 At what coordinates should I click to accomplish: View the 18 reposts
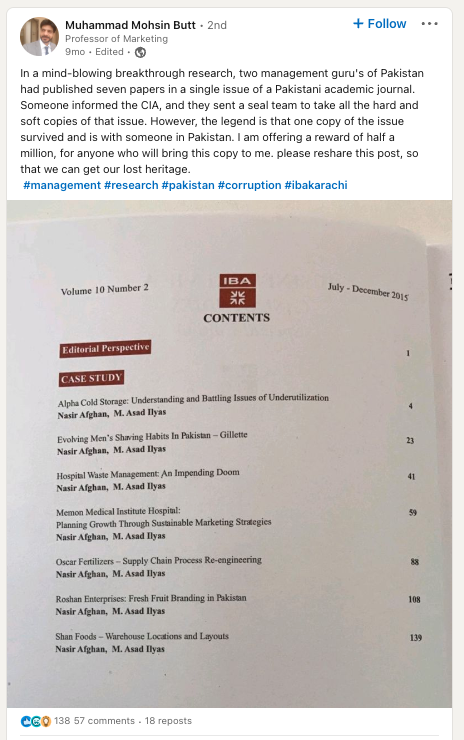168,721
